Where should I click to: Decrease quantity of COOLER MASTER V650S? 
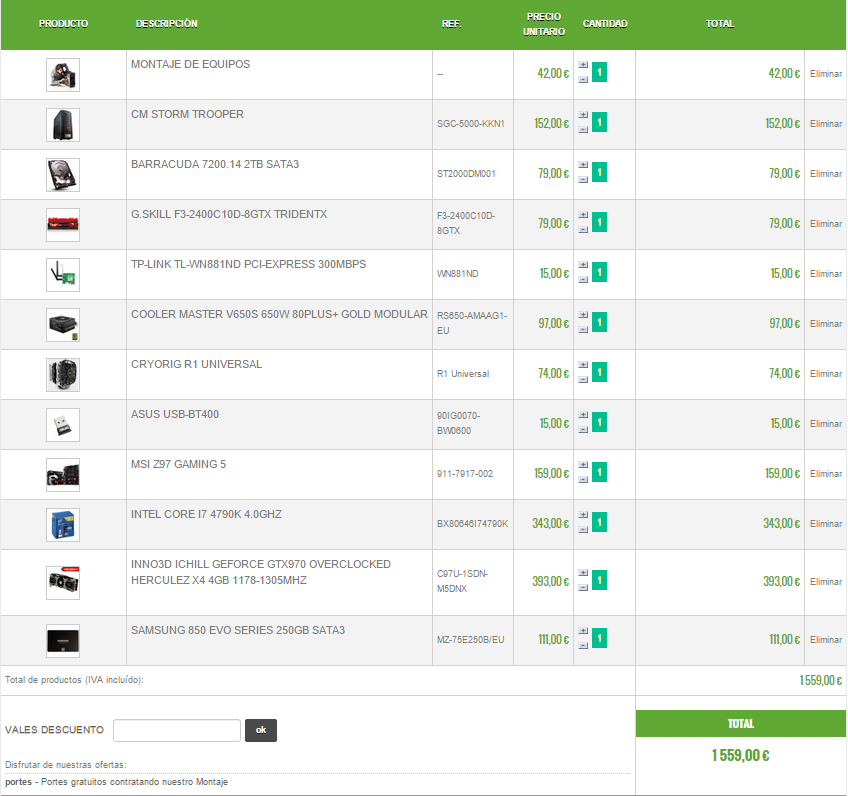pyautogui.click(x=583, y=330)
